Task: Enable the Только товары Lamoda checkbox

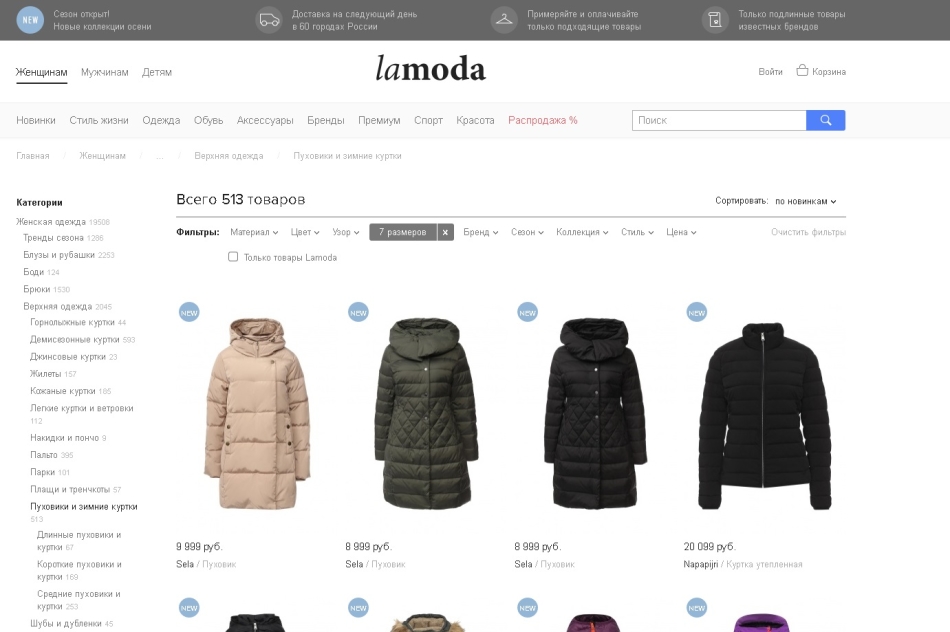Action: click(233, 257)
